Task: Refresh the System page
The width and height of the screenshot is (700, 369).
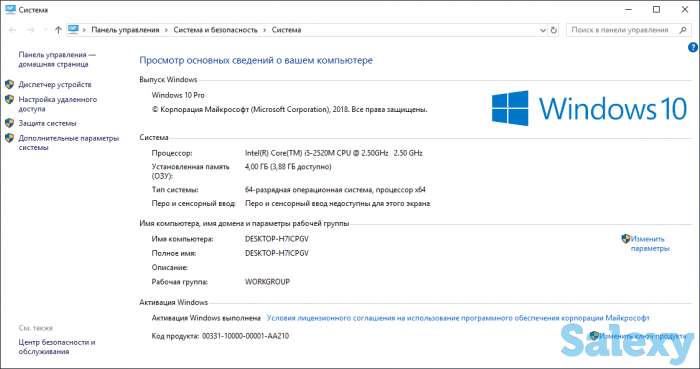Action: click(554, 30)
